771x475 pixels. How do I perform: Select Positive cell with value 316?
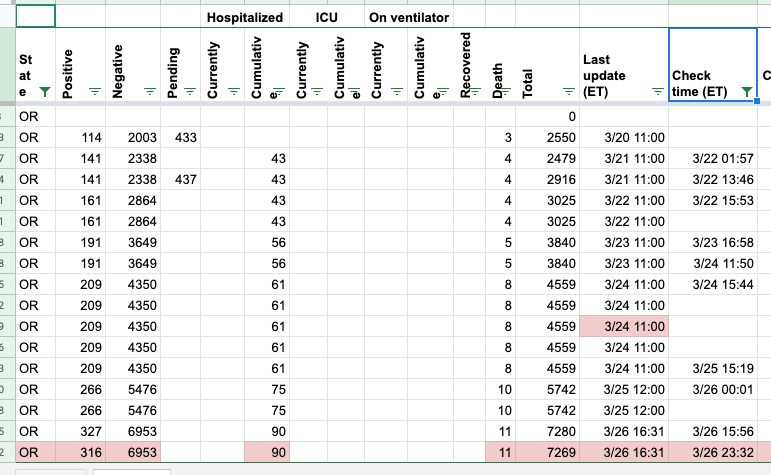coord(81,452)
